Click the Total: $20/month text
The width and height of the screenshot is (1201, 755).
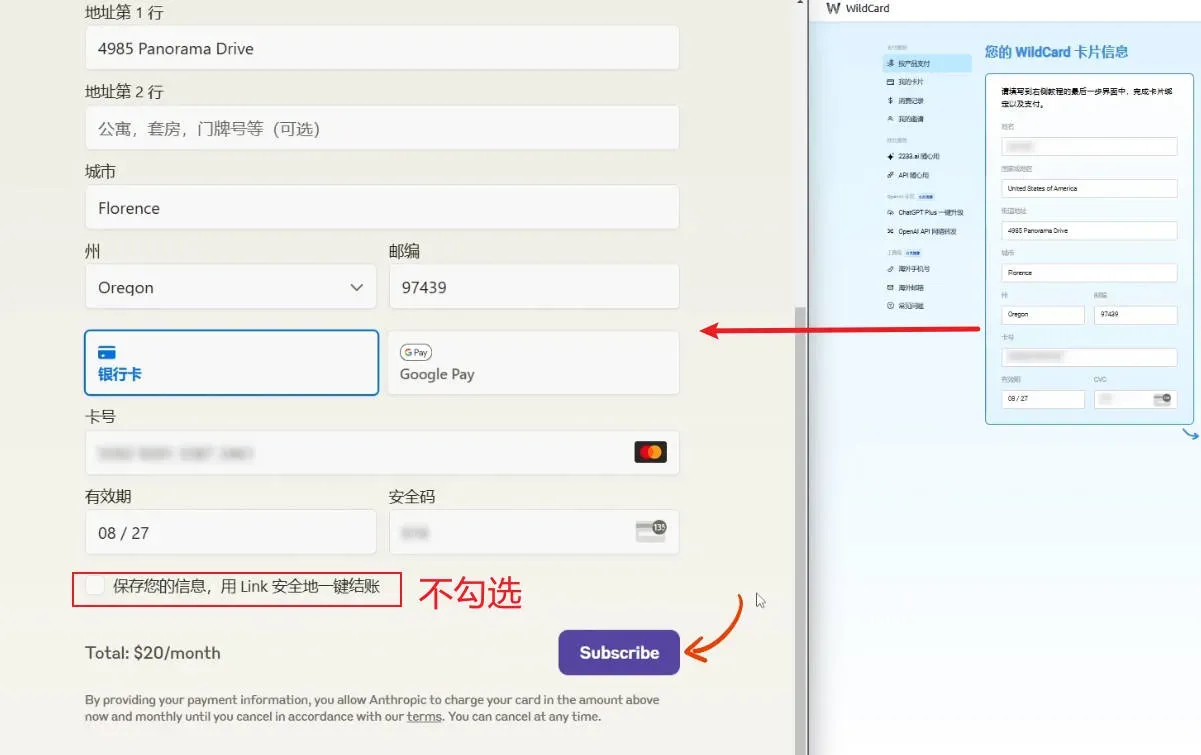(153, 653)
